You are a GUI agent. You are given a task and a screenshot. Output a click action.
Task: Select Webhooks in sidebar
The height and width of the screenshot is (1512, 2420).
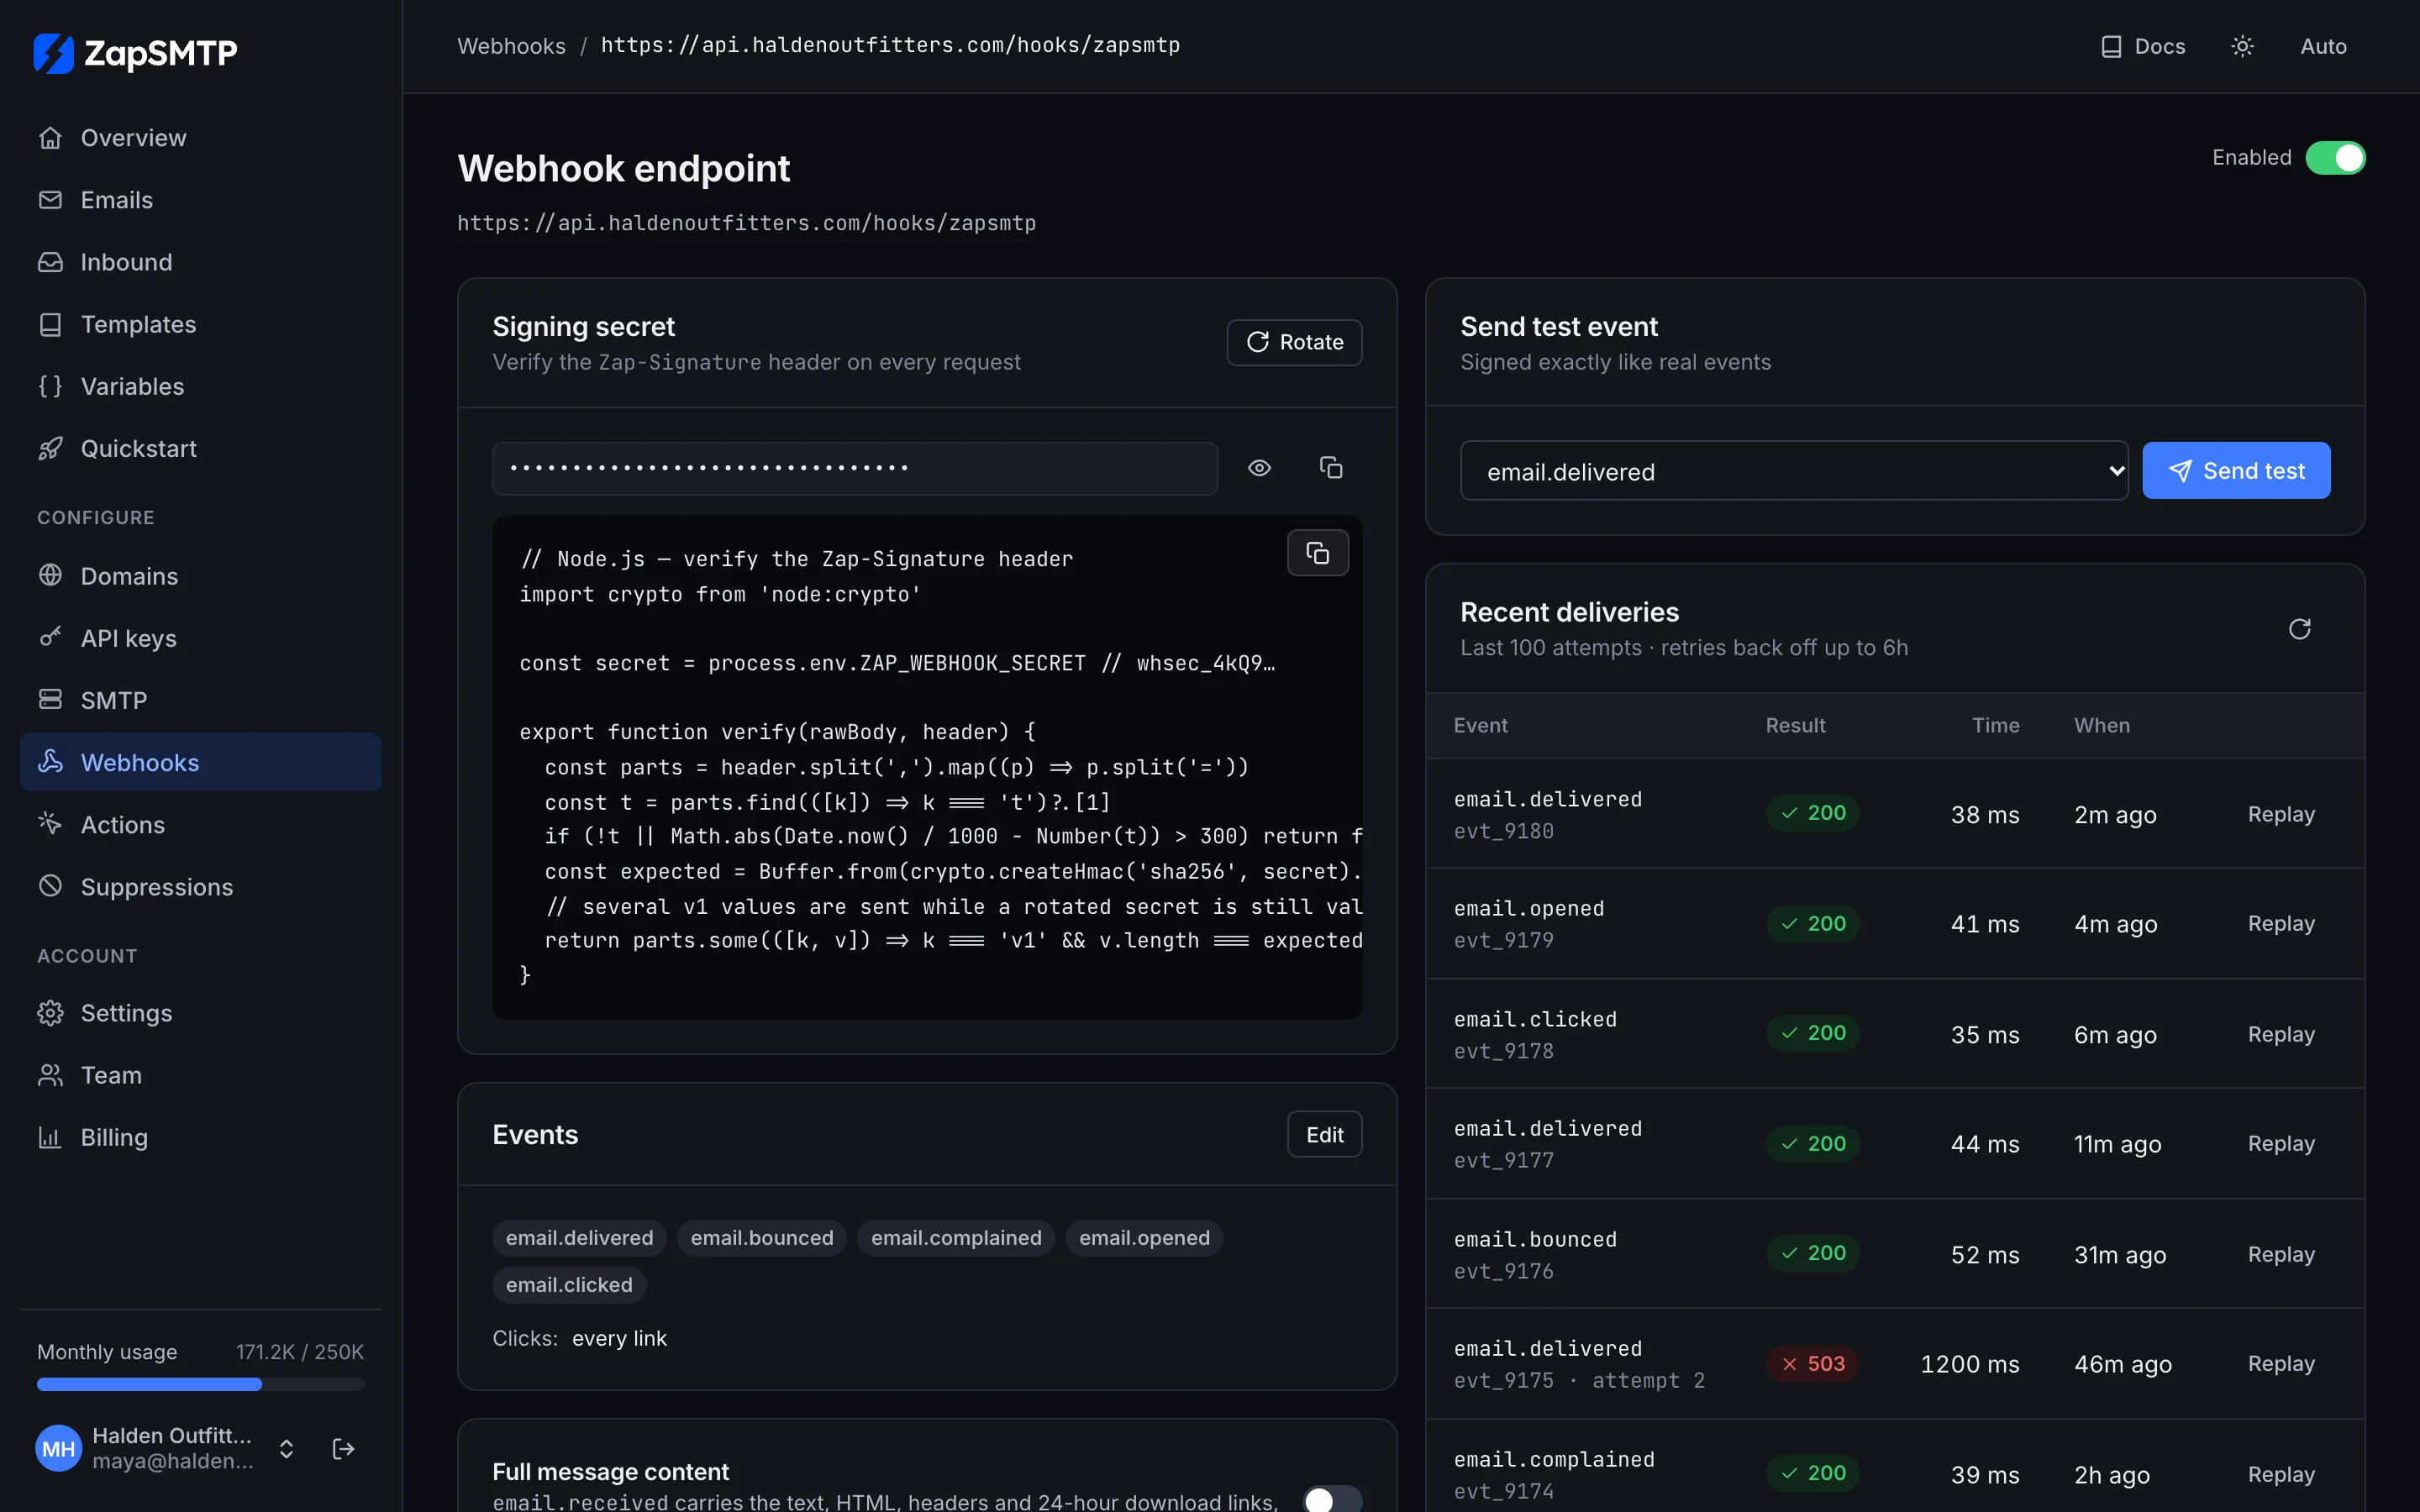click(x=200, y=762)
